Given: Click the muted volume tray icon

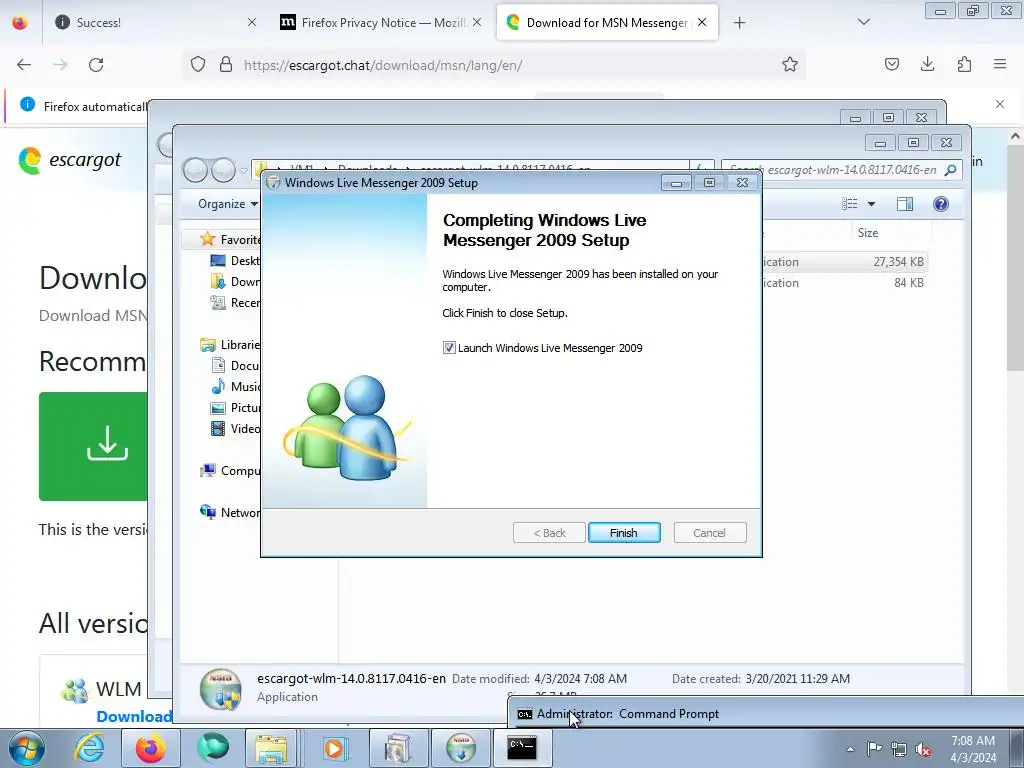Looking at the screenshot, I should pos(923,749).
